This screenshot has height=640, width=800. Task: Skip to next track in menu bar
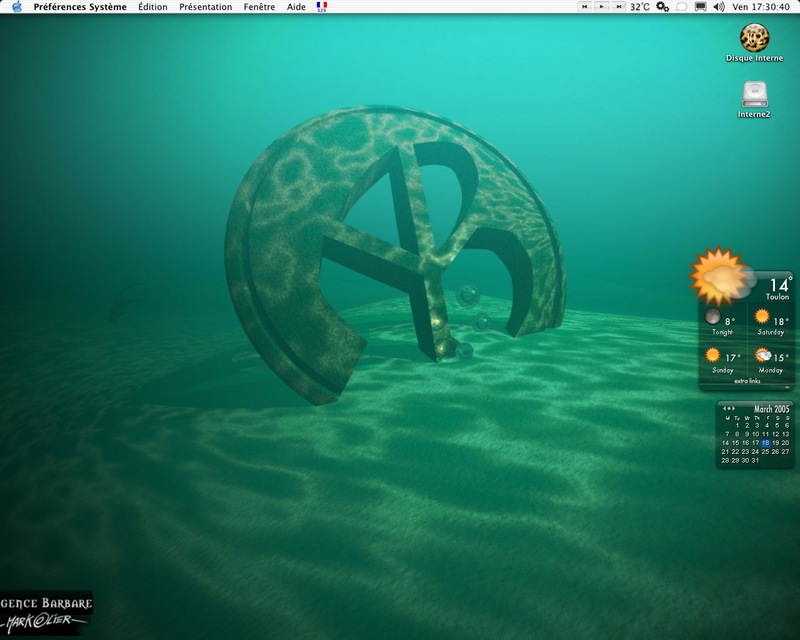618,7
